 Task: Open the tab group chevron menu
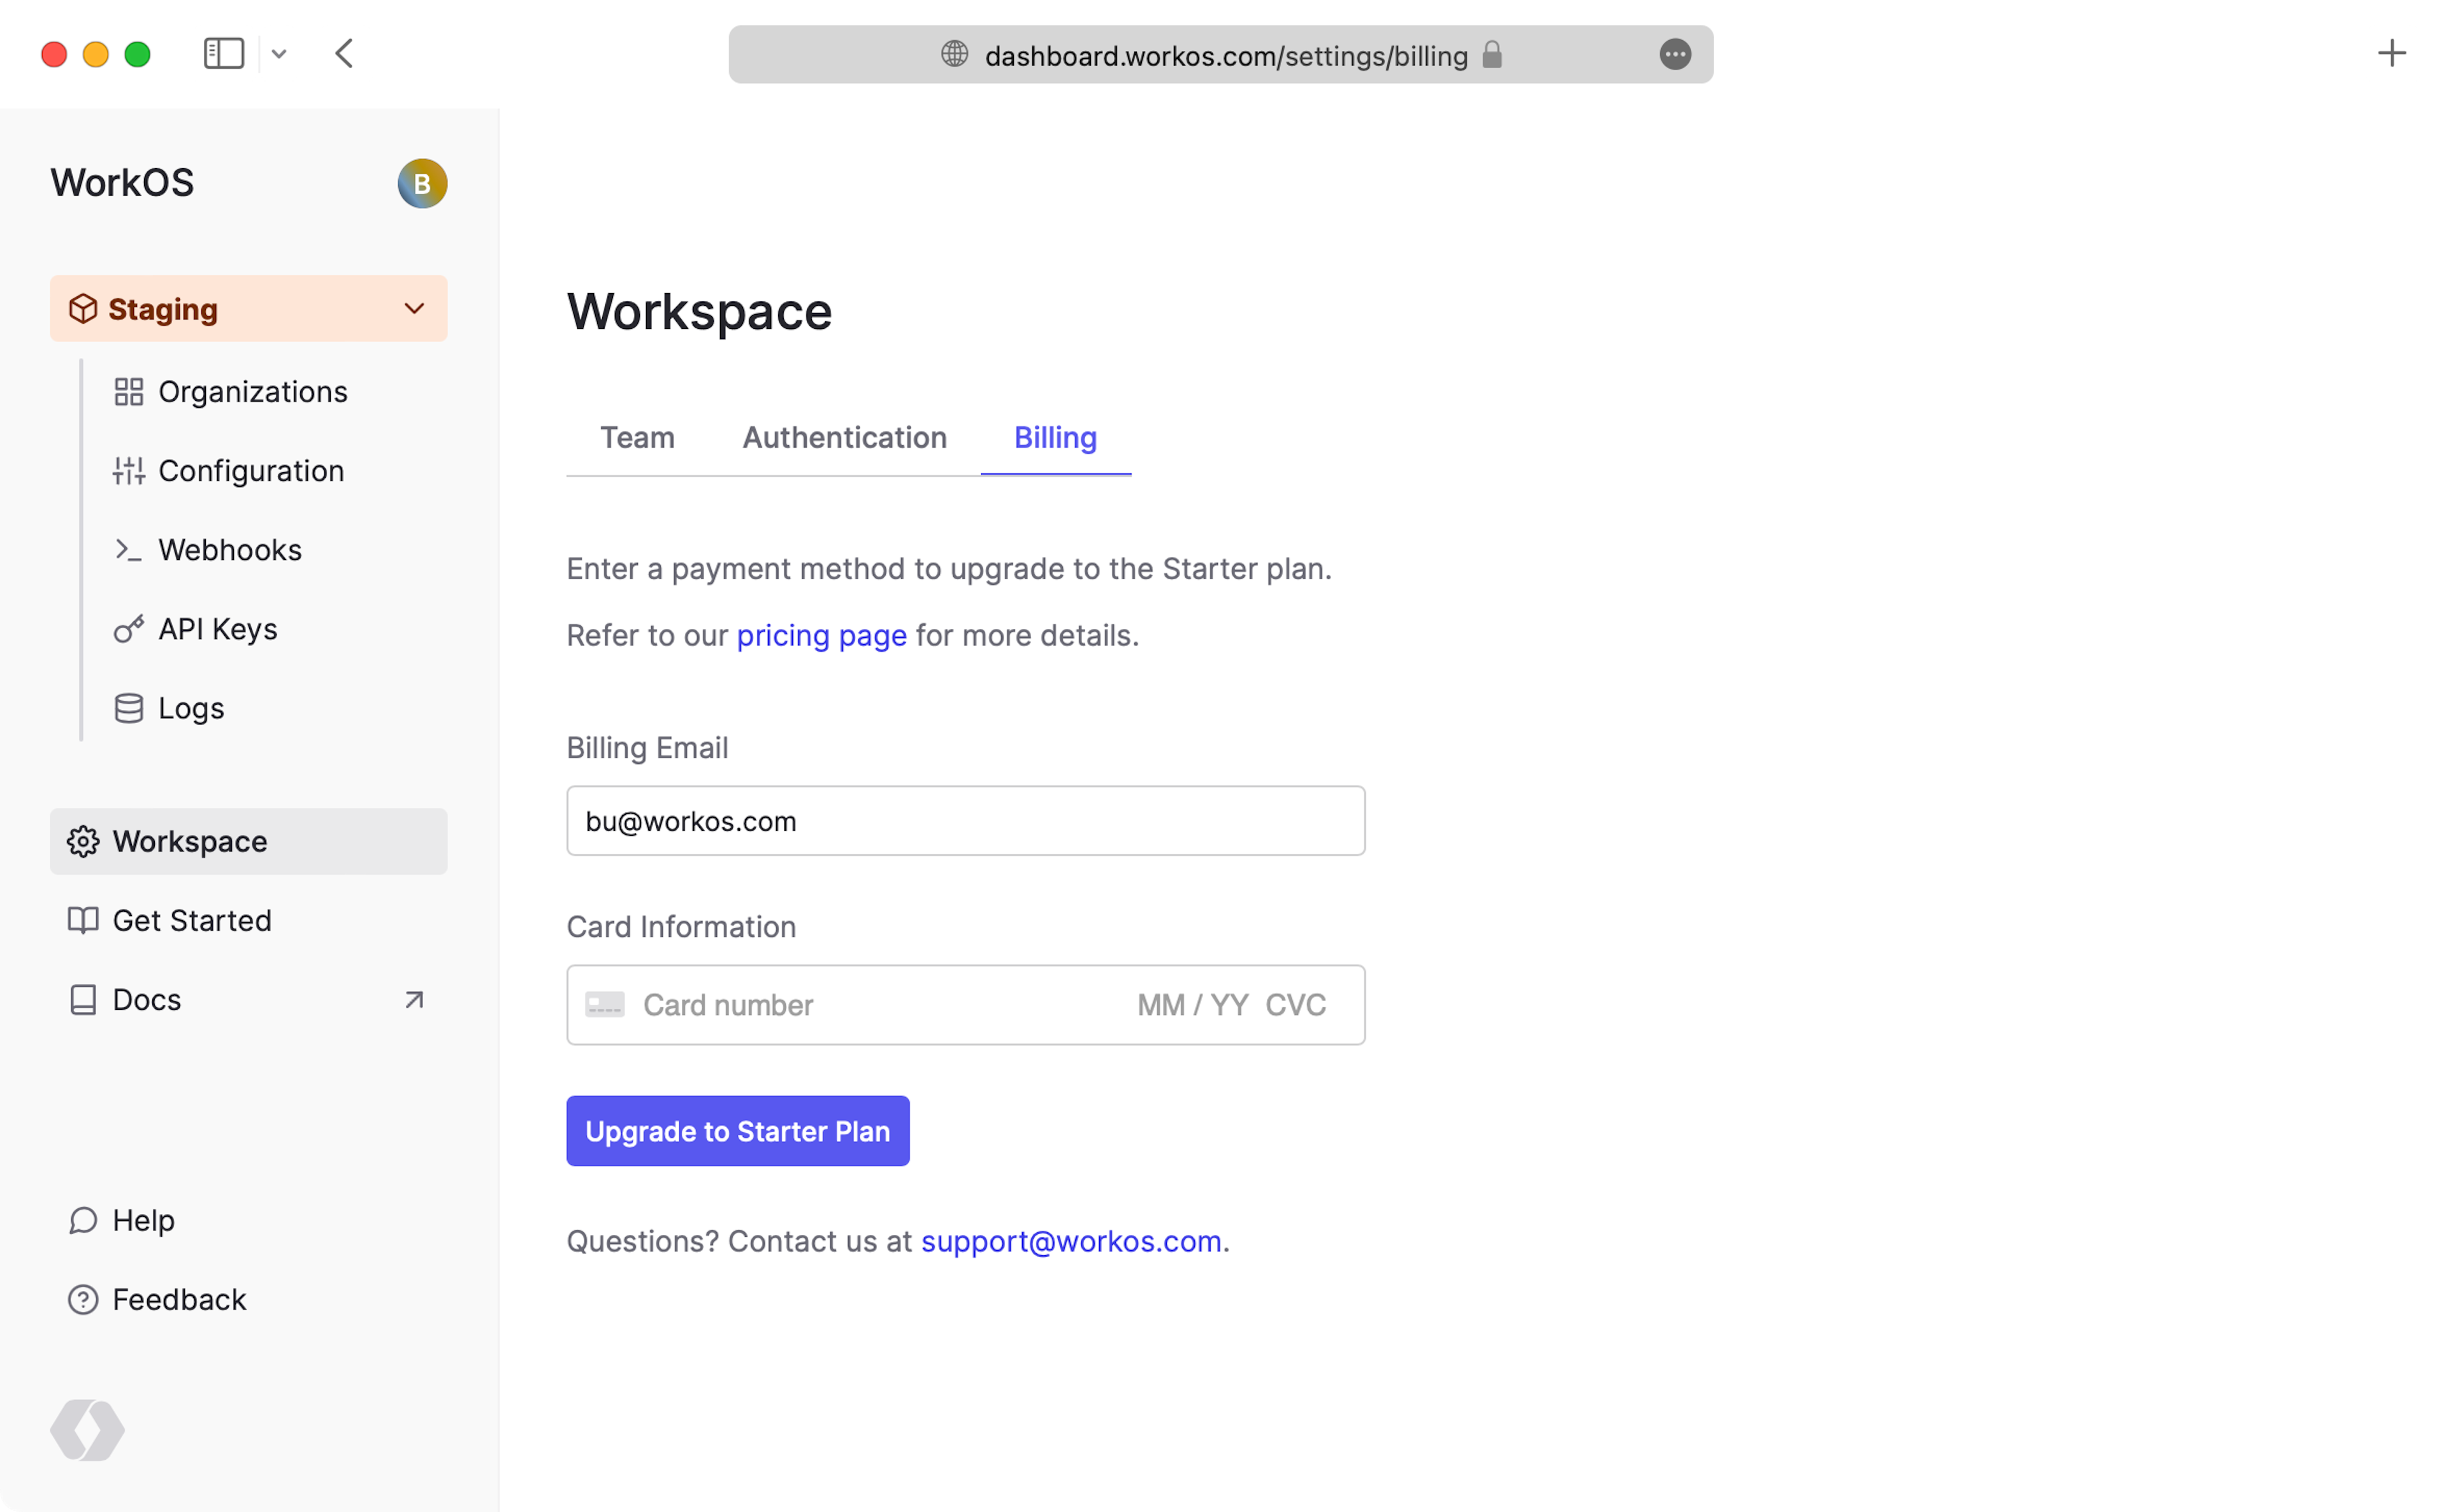279,54
